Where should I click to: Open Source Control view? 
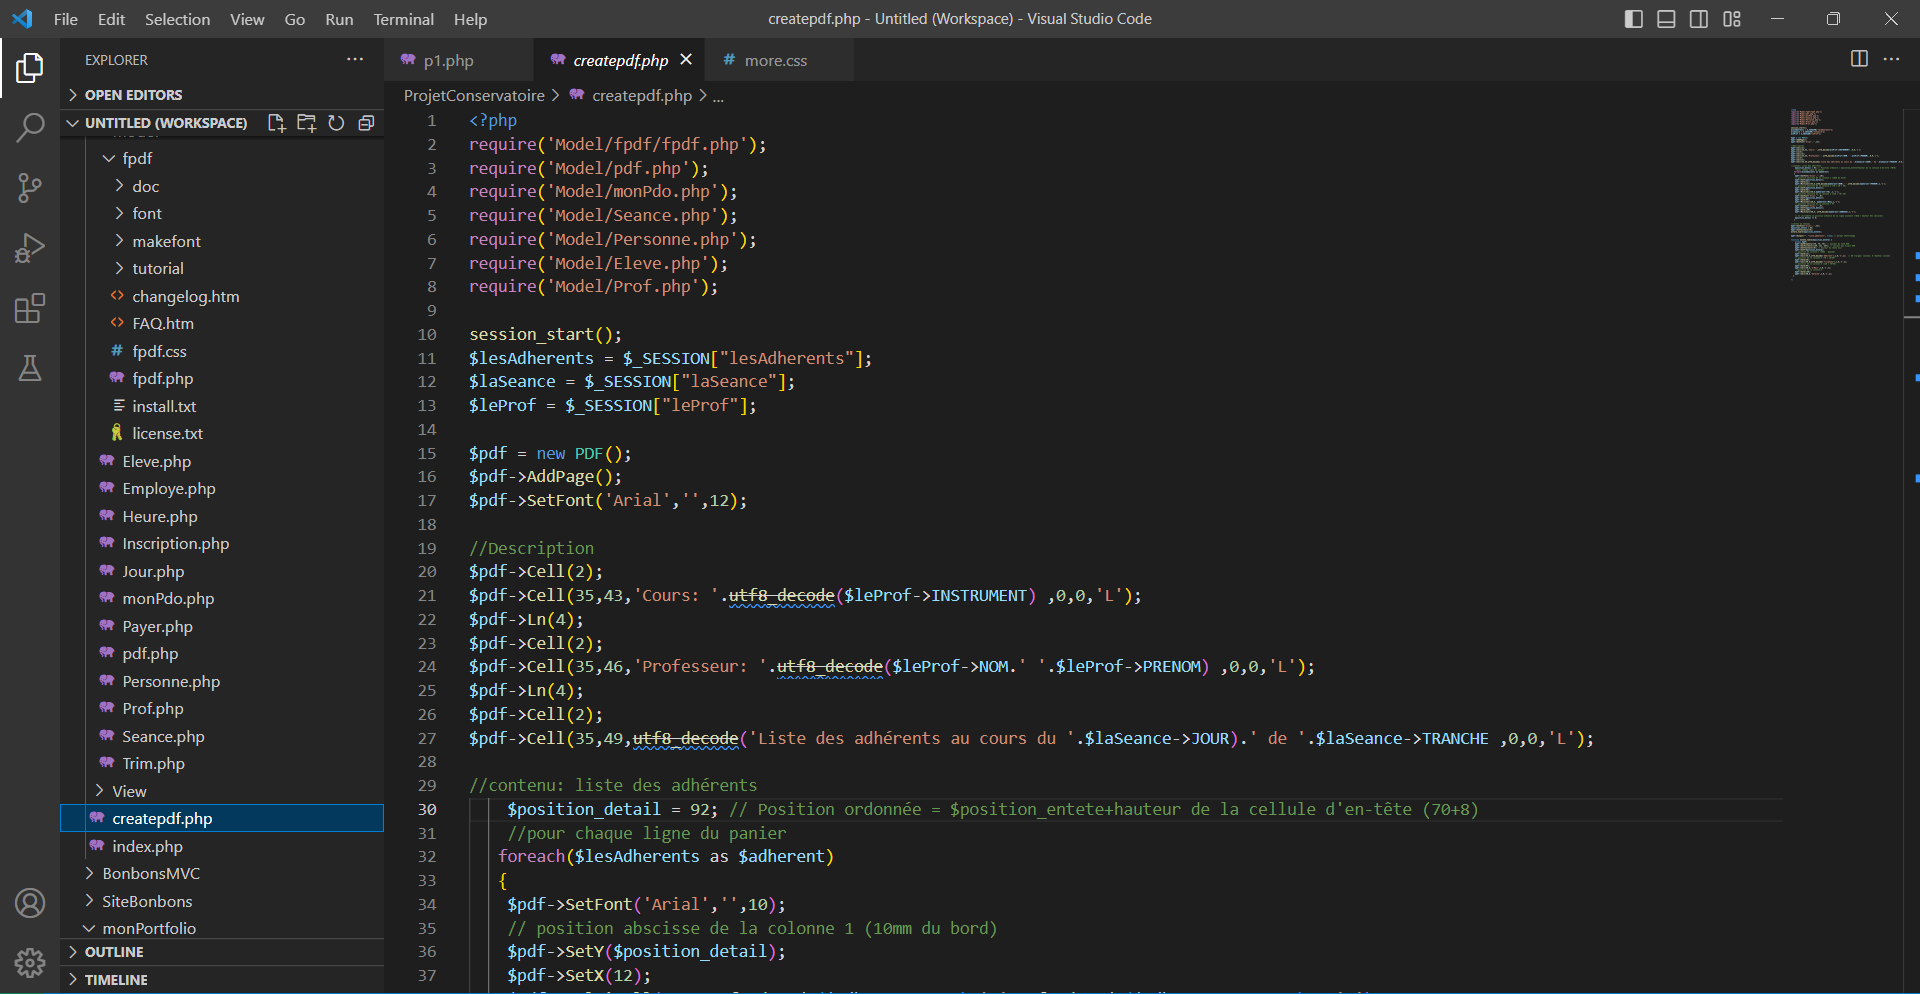click(x=30, y=187)
